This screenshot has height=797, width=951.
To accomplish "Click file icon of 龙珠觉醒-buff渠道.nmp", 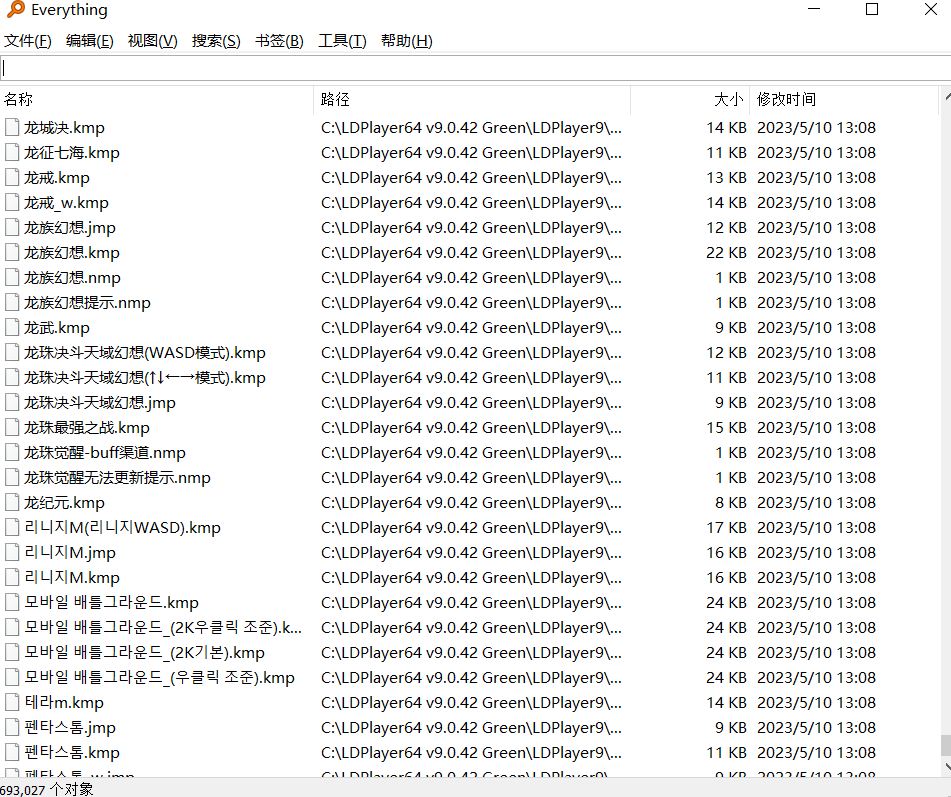I will click(x=12, y=452).
